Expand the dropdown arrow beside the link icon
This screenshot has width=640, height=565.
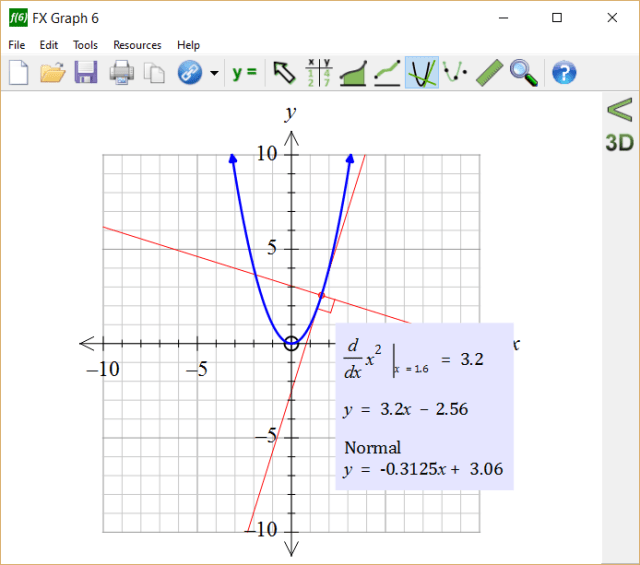tap(214, 73)
